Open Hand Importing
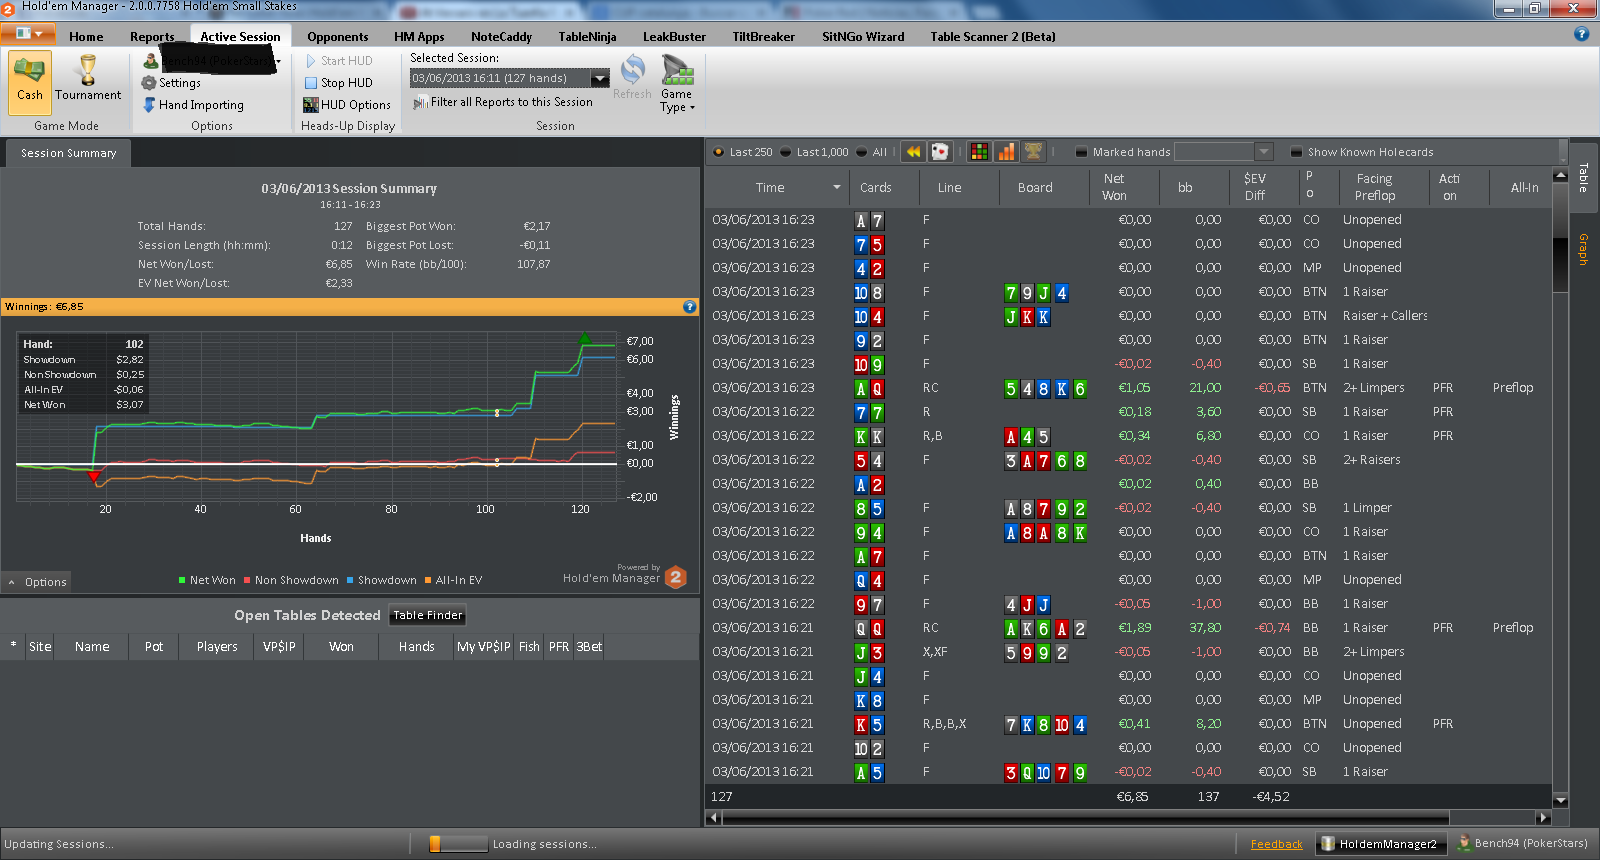 tap(193, 105)
